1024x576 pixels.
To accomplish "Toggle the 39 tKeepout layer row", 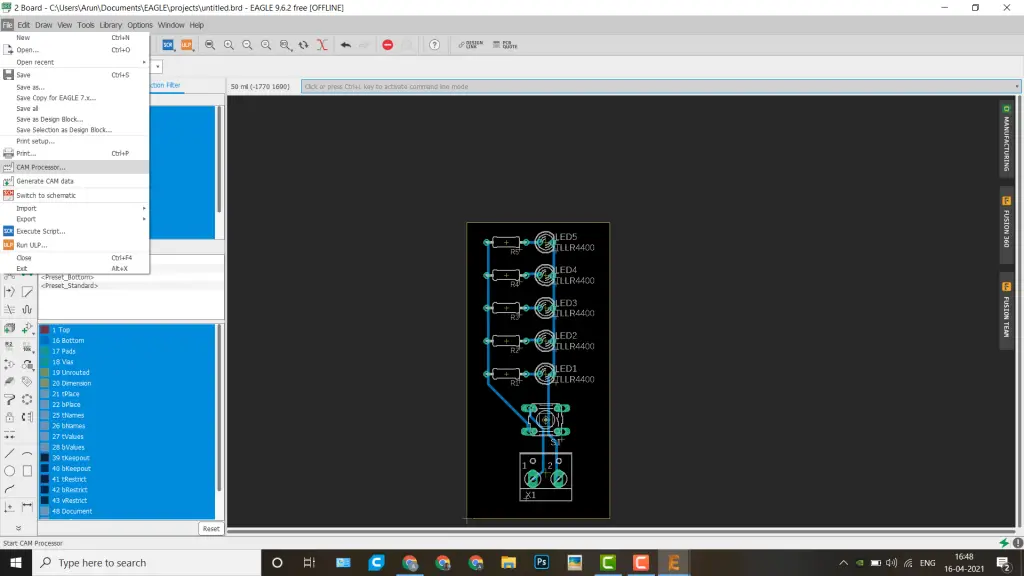I will (x=127, y=458).
